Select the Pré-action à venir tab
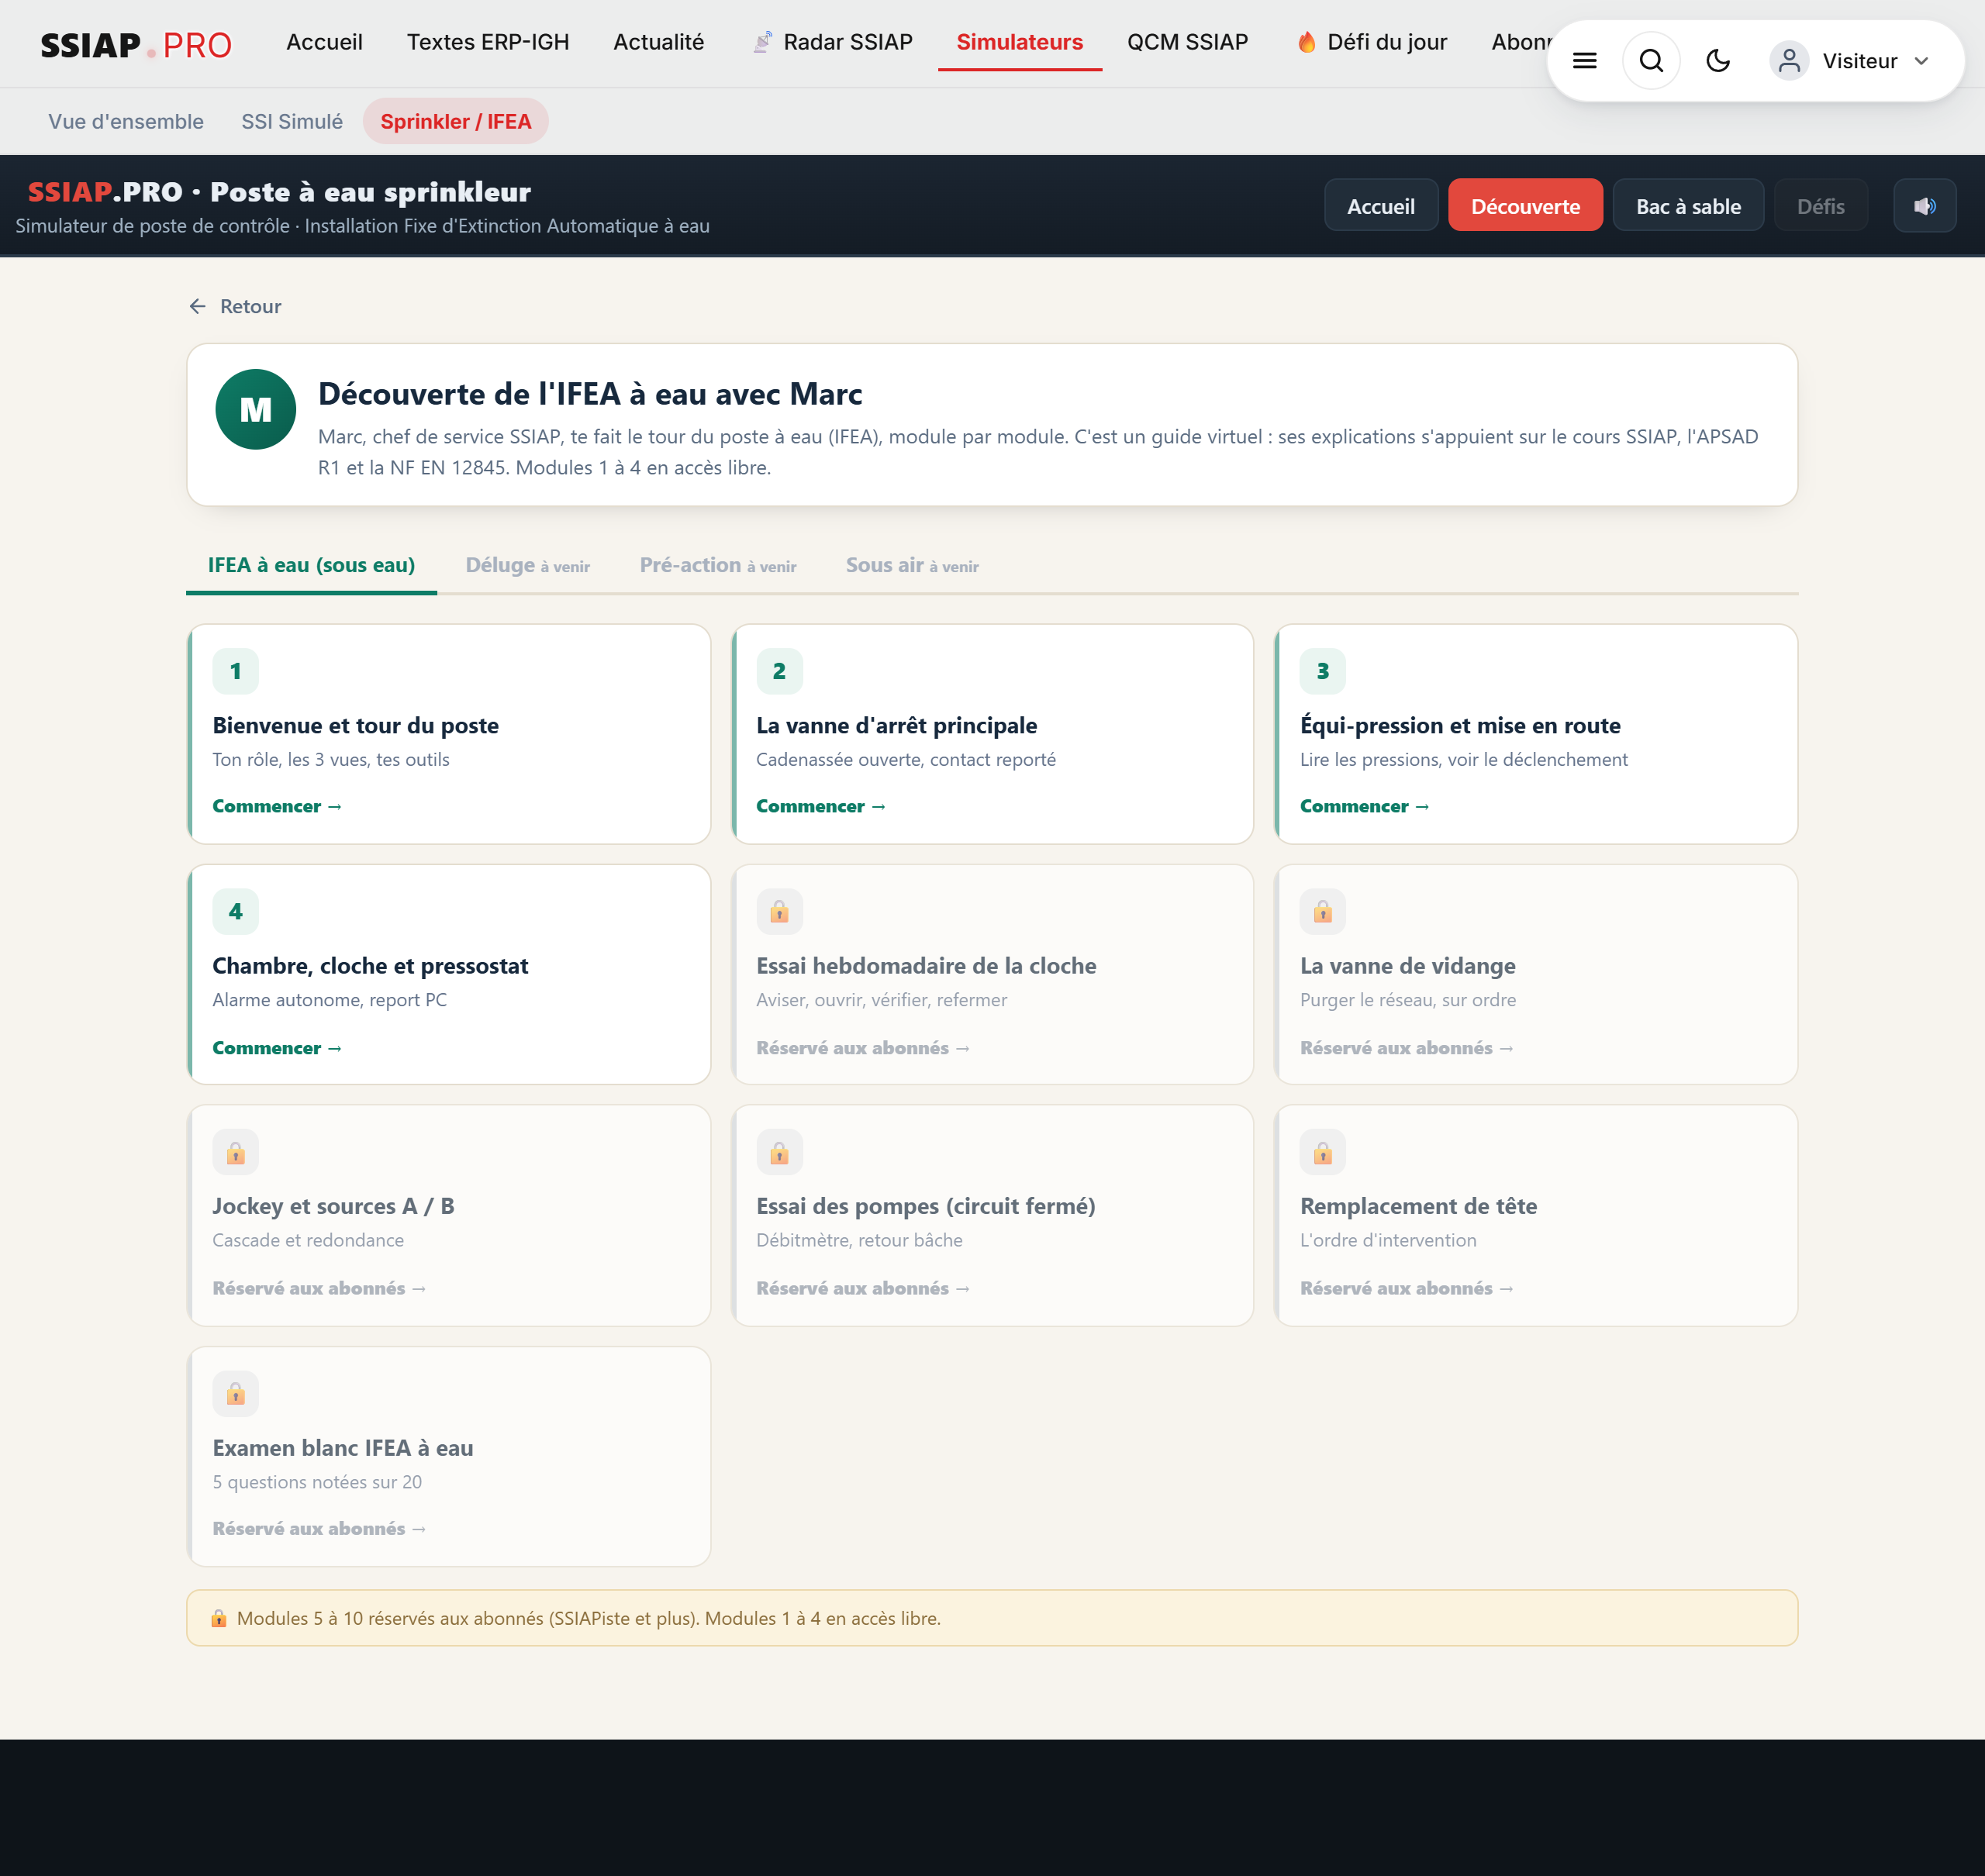Image resolution: width=1985 pixels, height=1876 pixels. pos(718,565)
